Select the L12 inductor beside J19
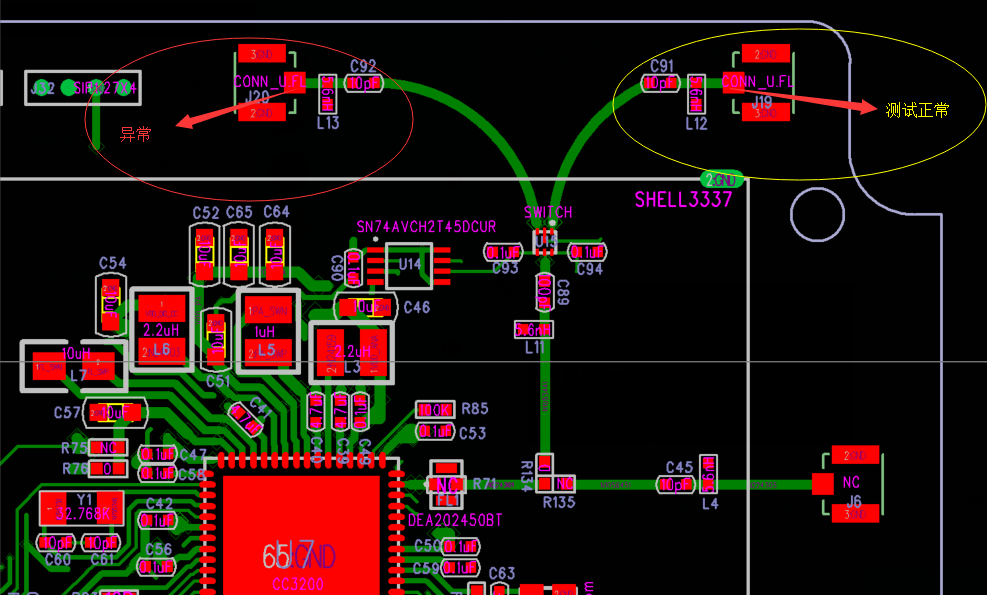Screen dimensions: 987x595 click(x=696, y=94)
